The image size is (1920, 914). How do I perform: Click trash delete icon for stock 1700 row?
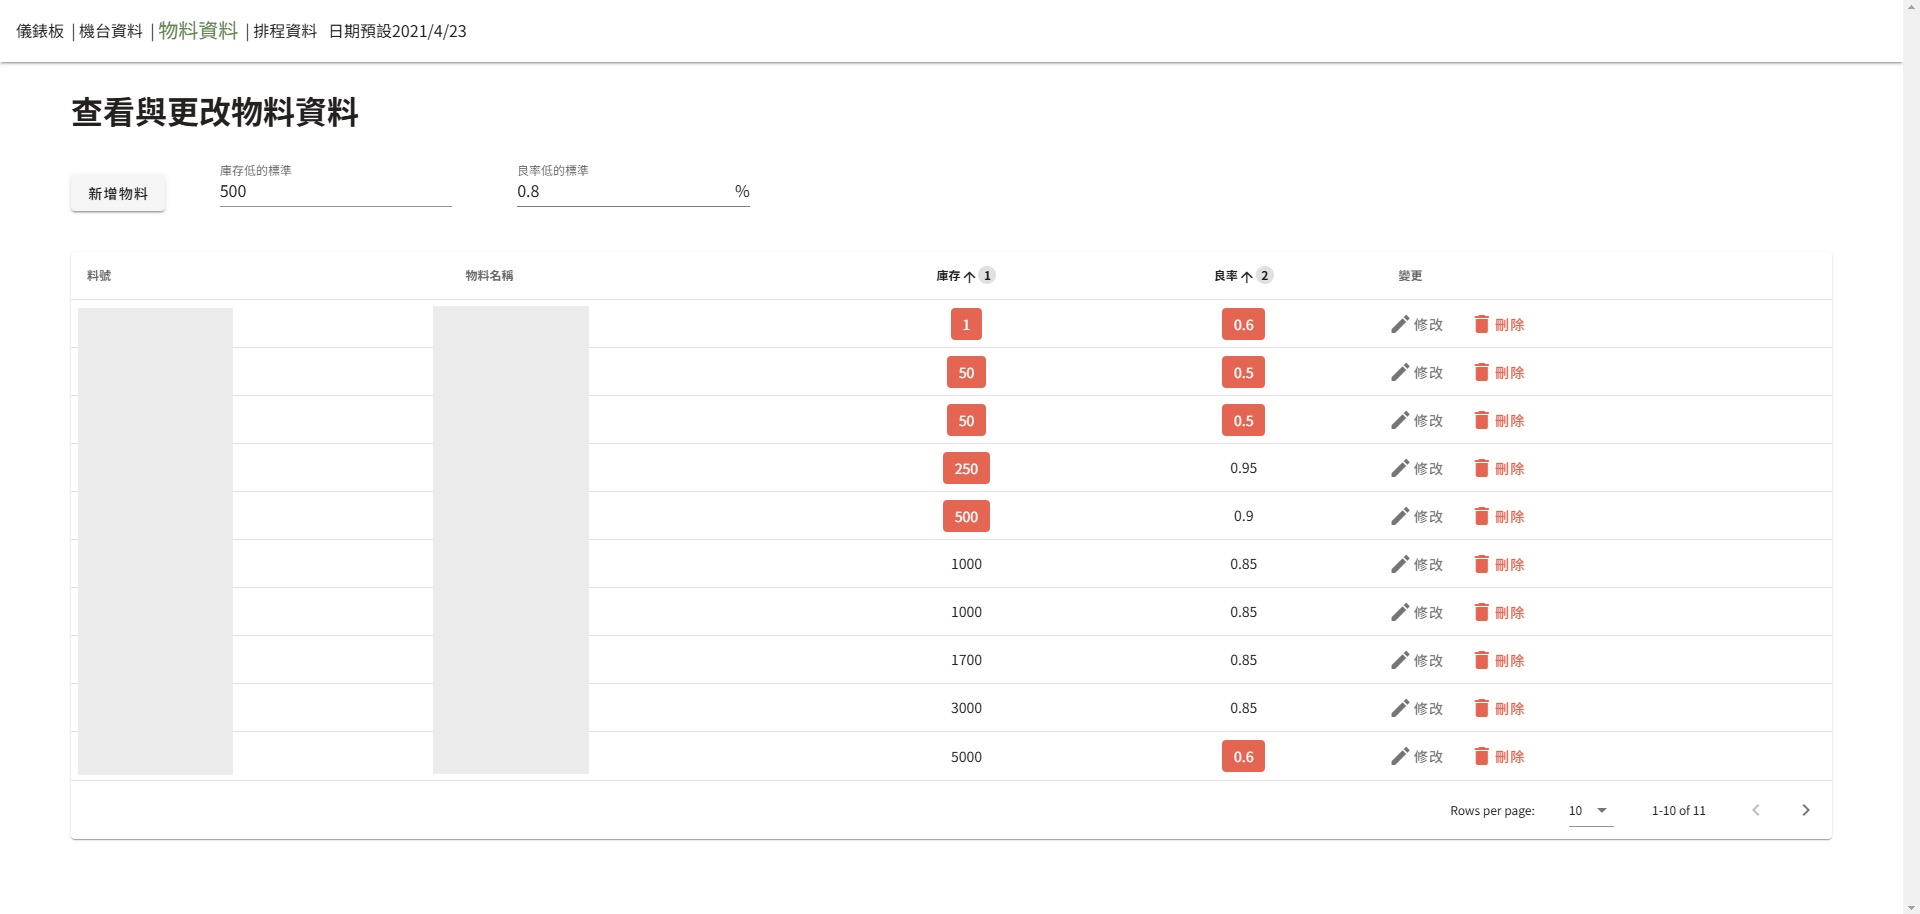point(1482,660)
